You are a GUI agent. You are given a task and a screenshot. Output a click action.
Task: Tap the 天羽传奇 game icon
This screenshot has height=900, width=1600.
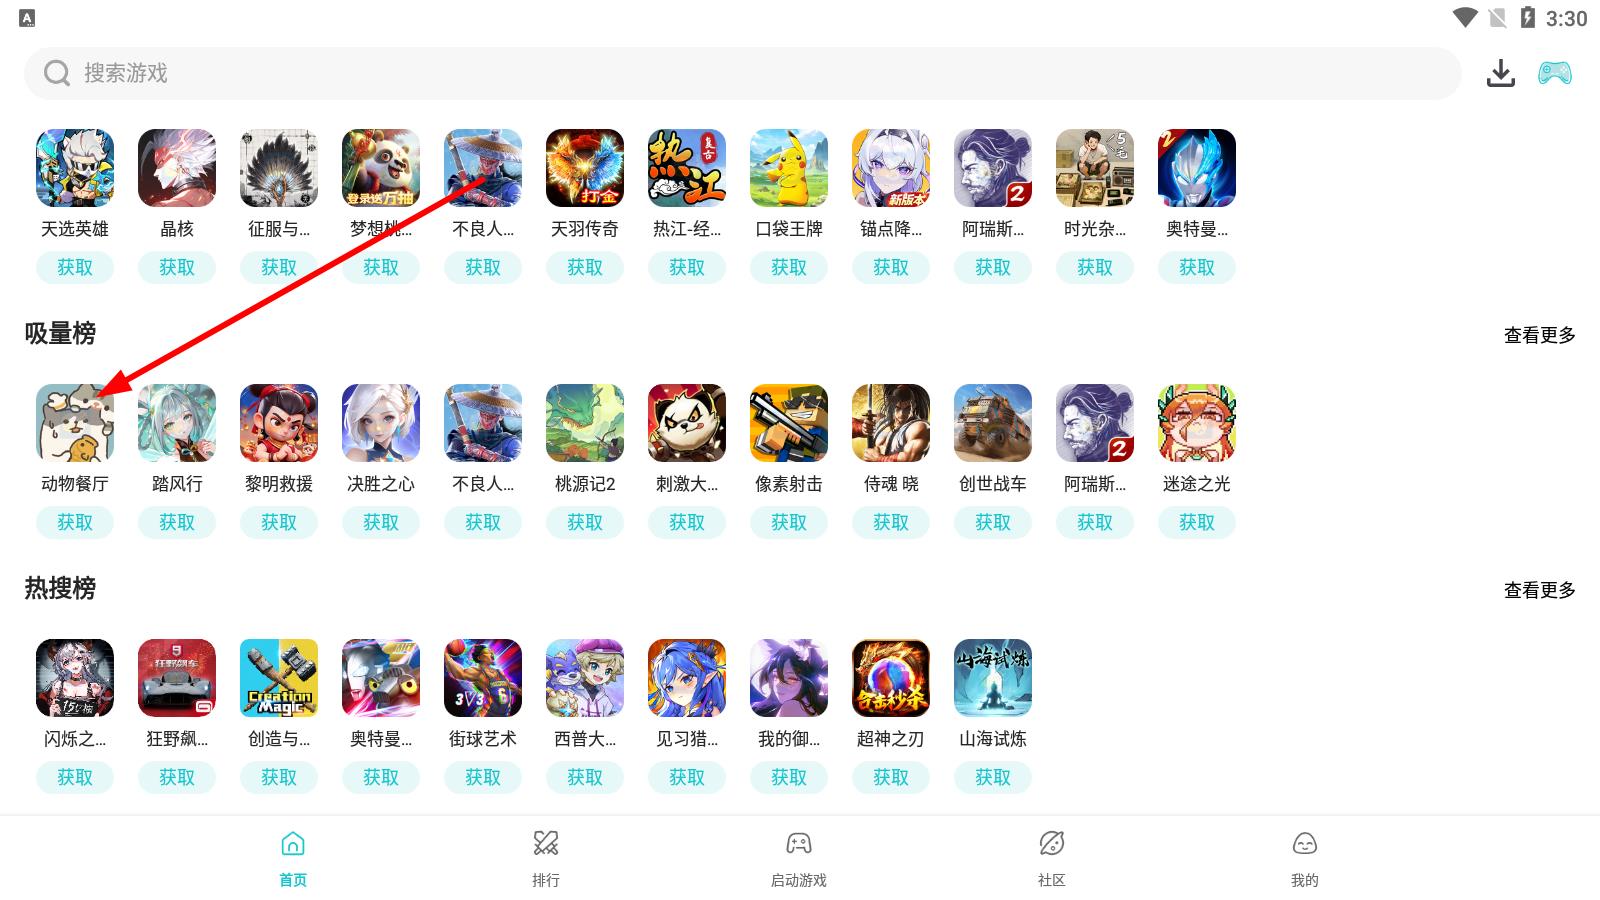pyautogui.click(x=585, y=168)
